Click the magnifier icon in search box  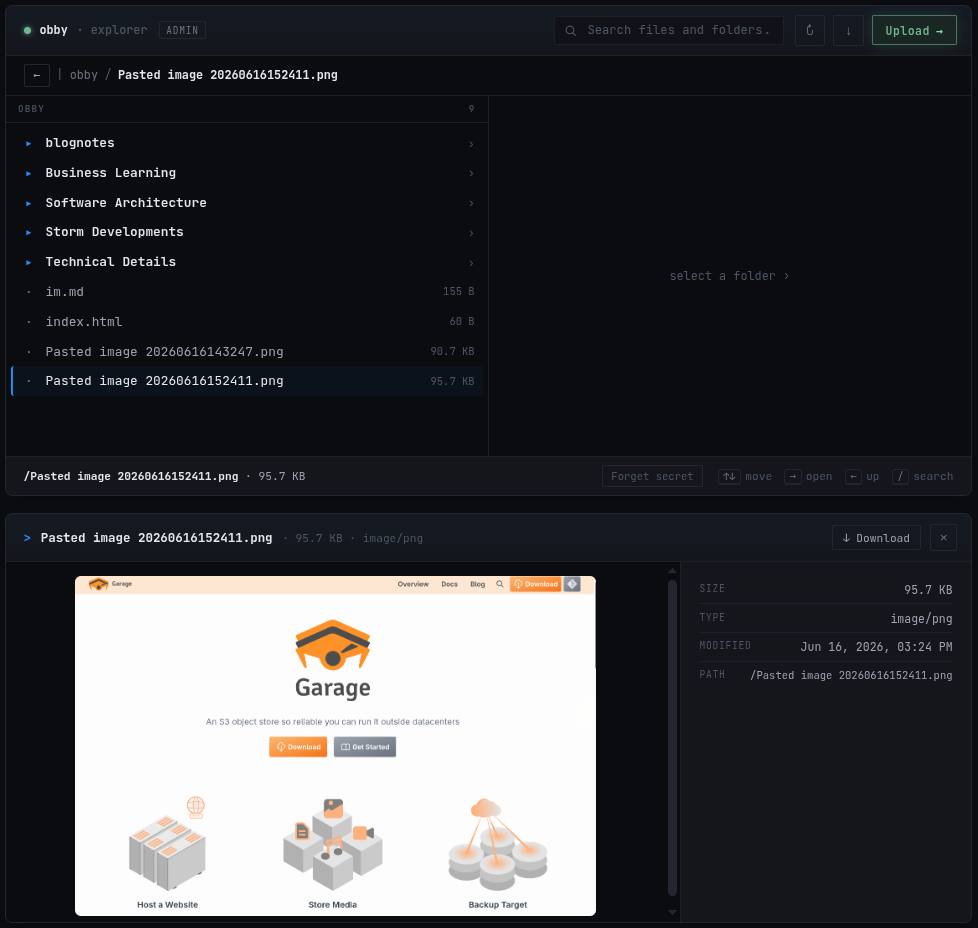click(570, 31)
